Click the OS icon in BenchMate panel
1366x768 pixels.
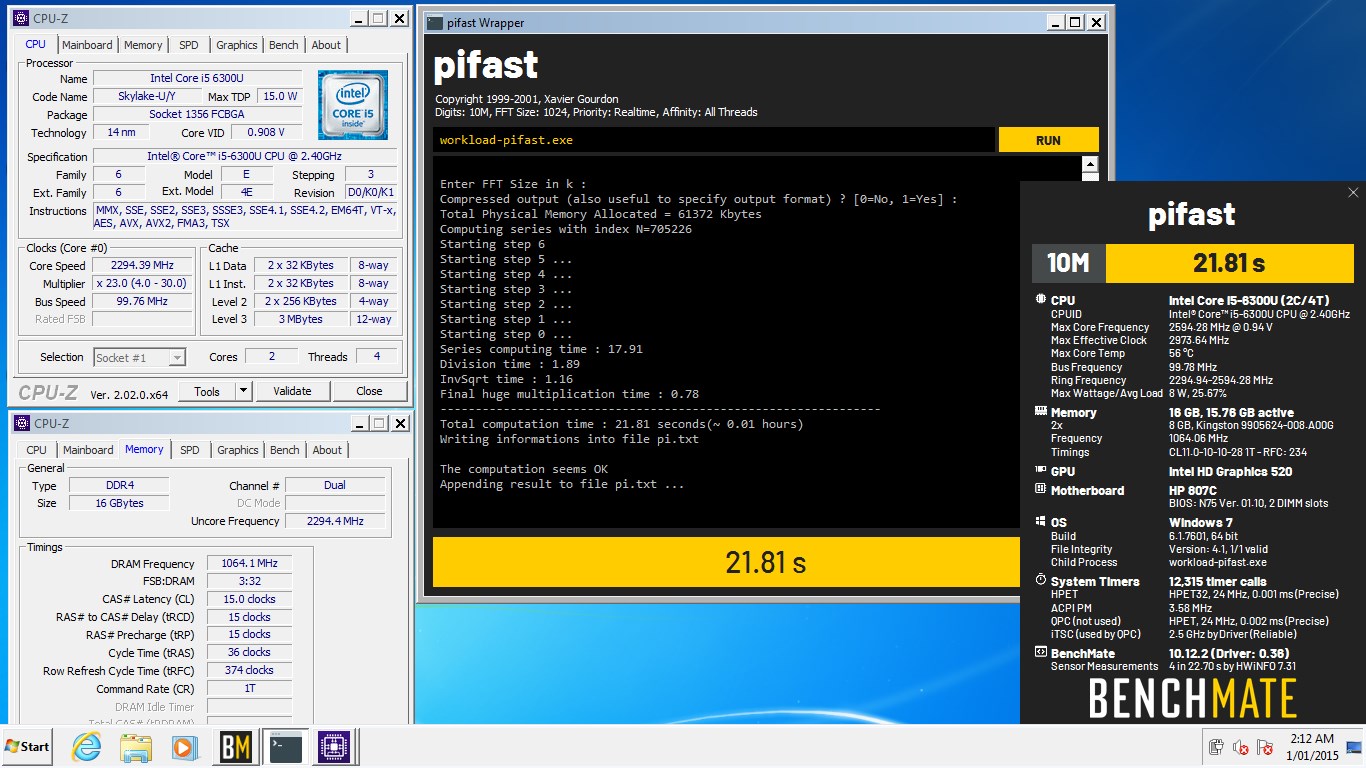(x=1041, y=522)
